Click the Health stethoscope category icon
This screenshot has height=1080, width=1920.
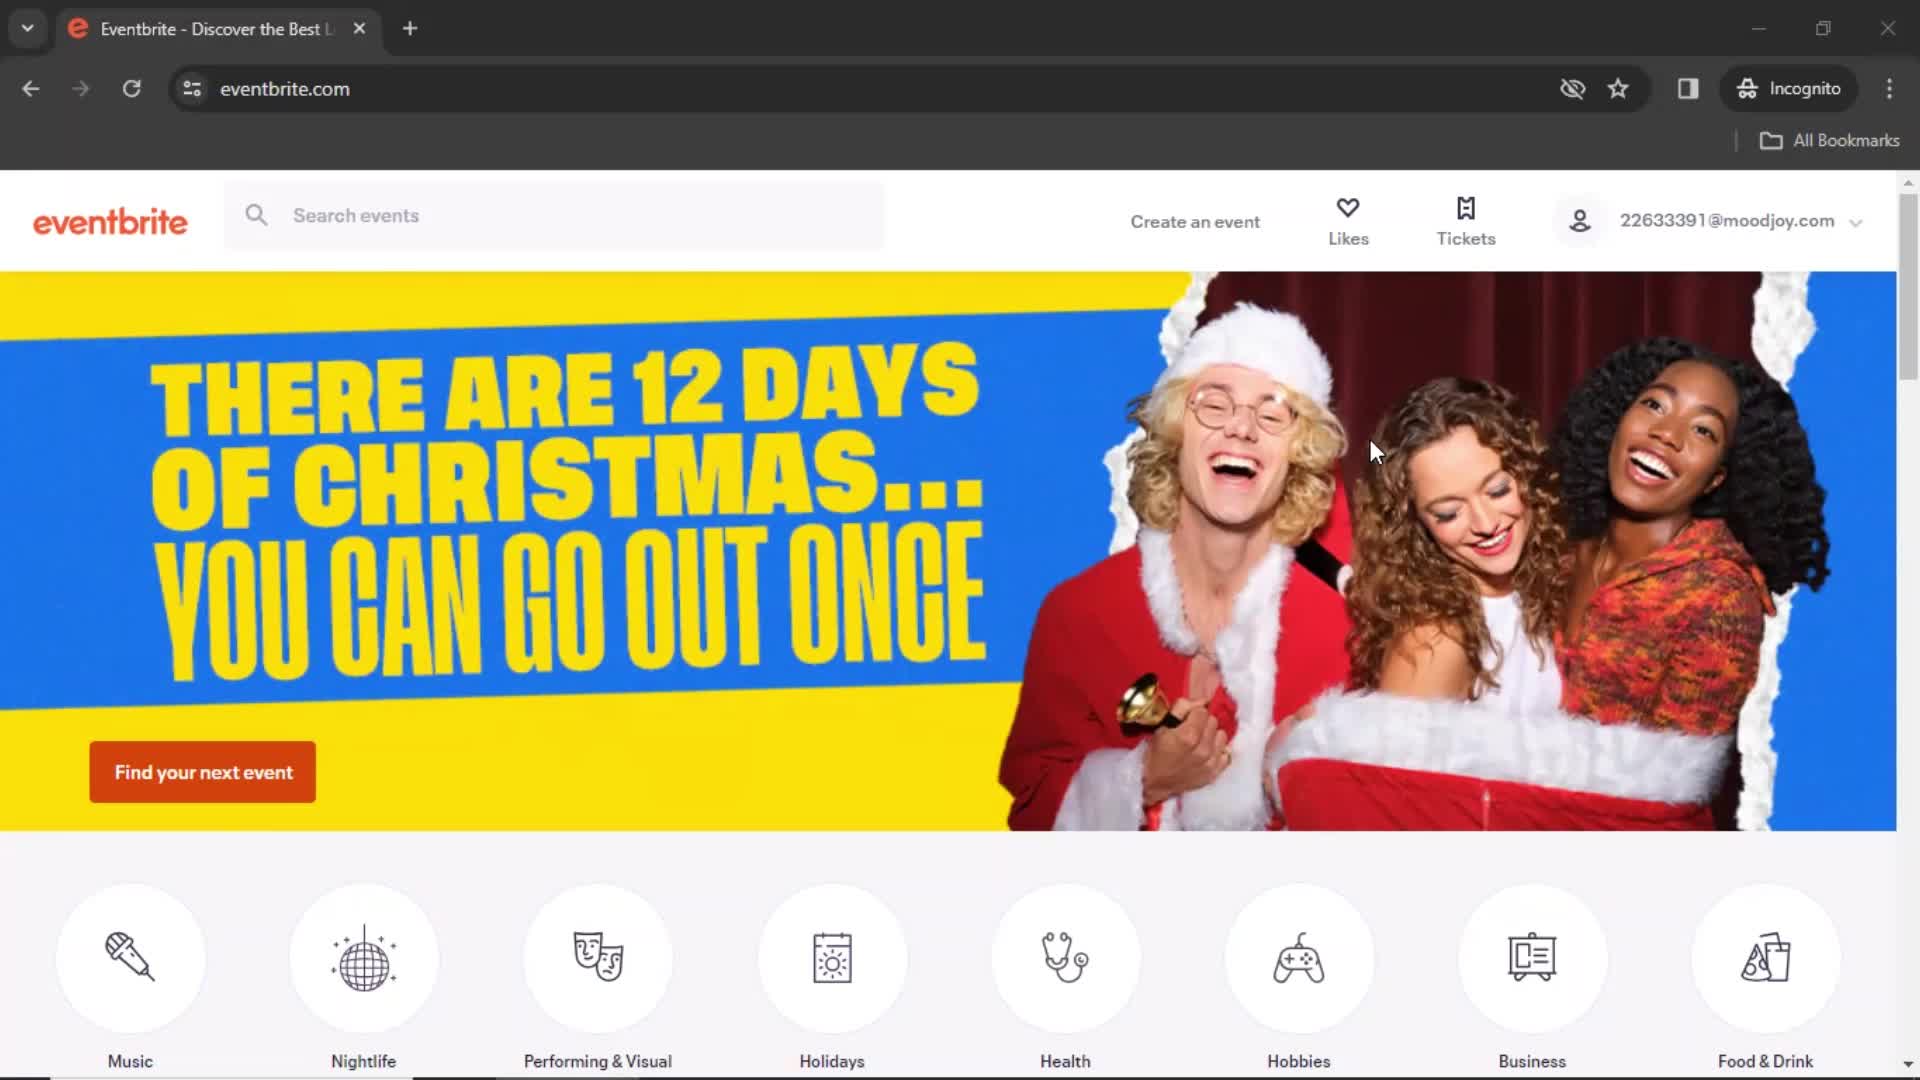1064,957
